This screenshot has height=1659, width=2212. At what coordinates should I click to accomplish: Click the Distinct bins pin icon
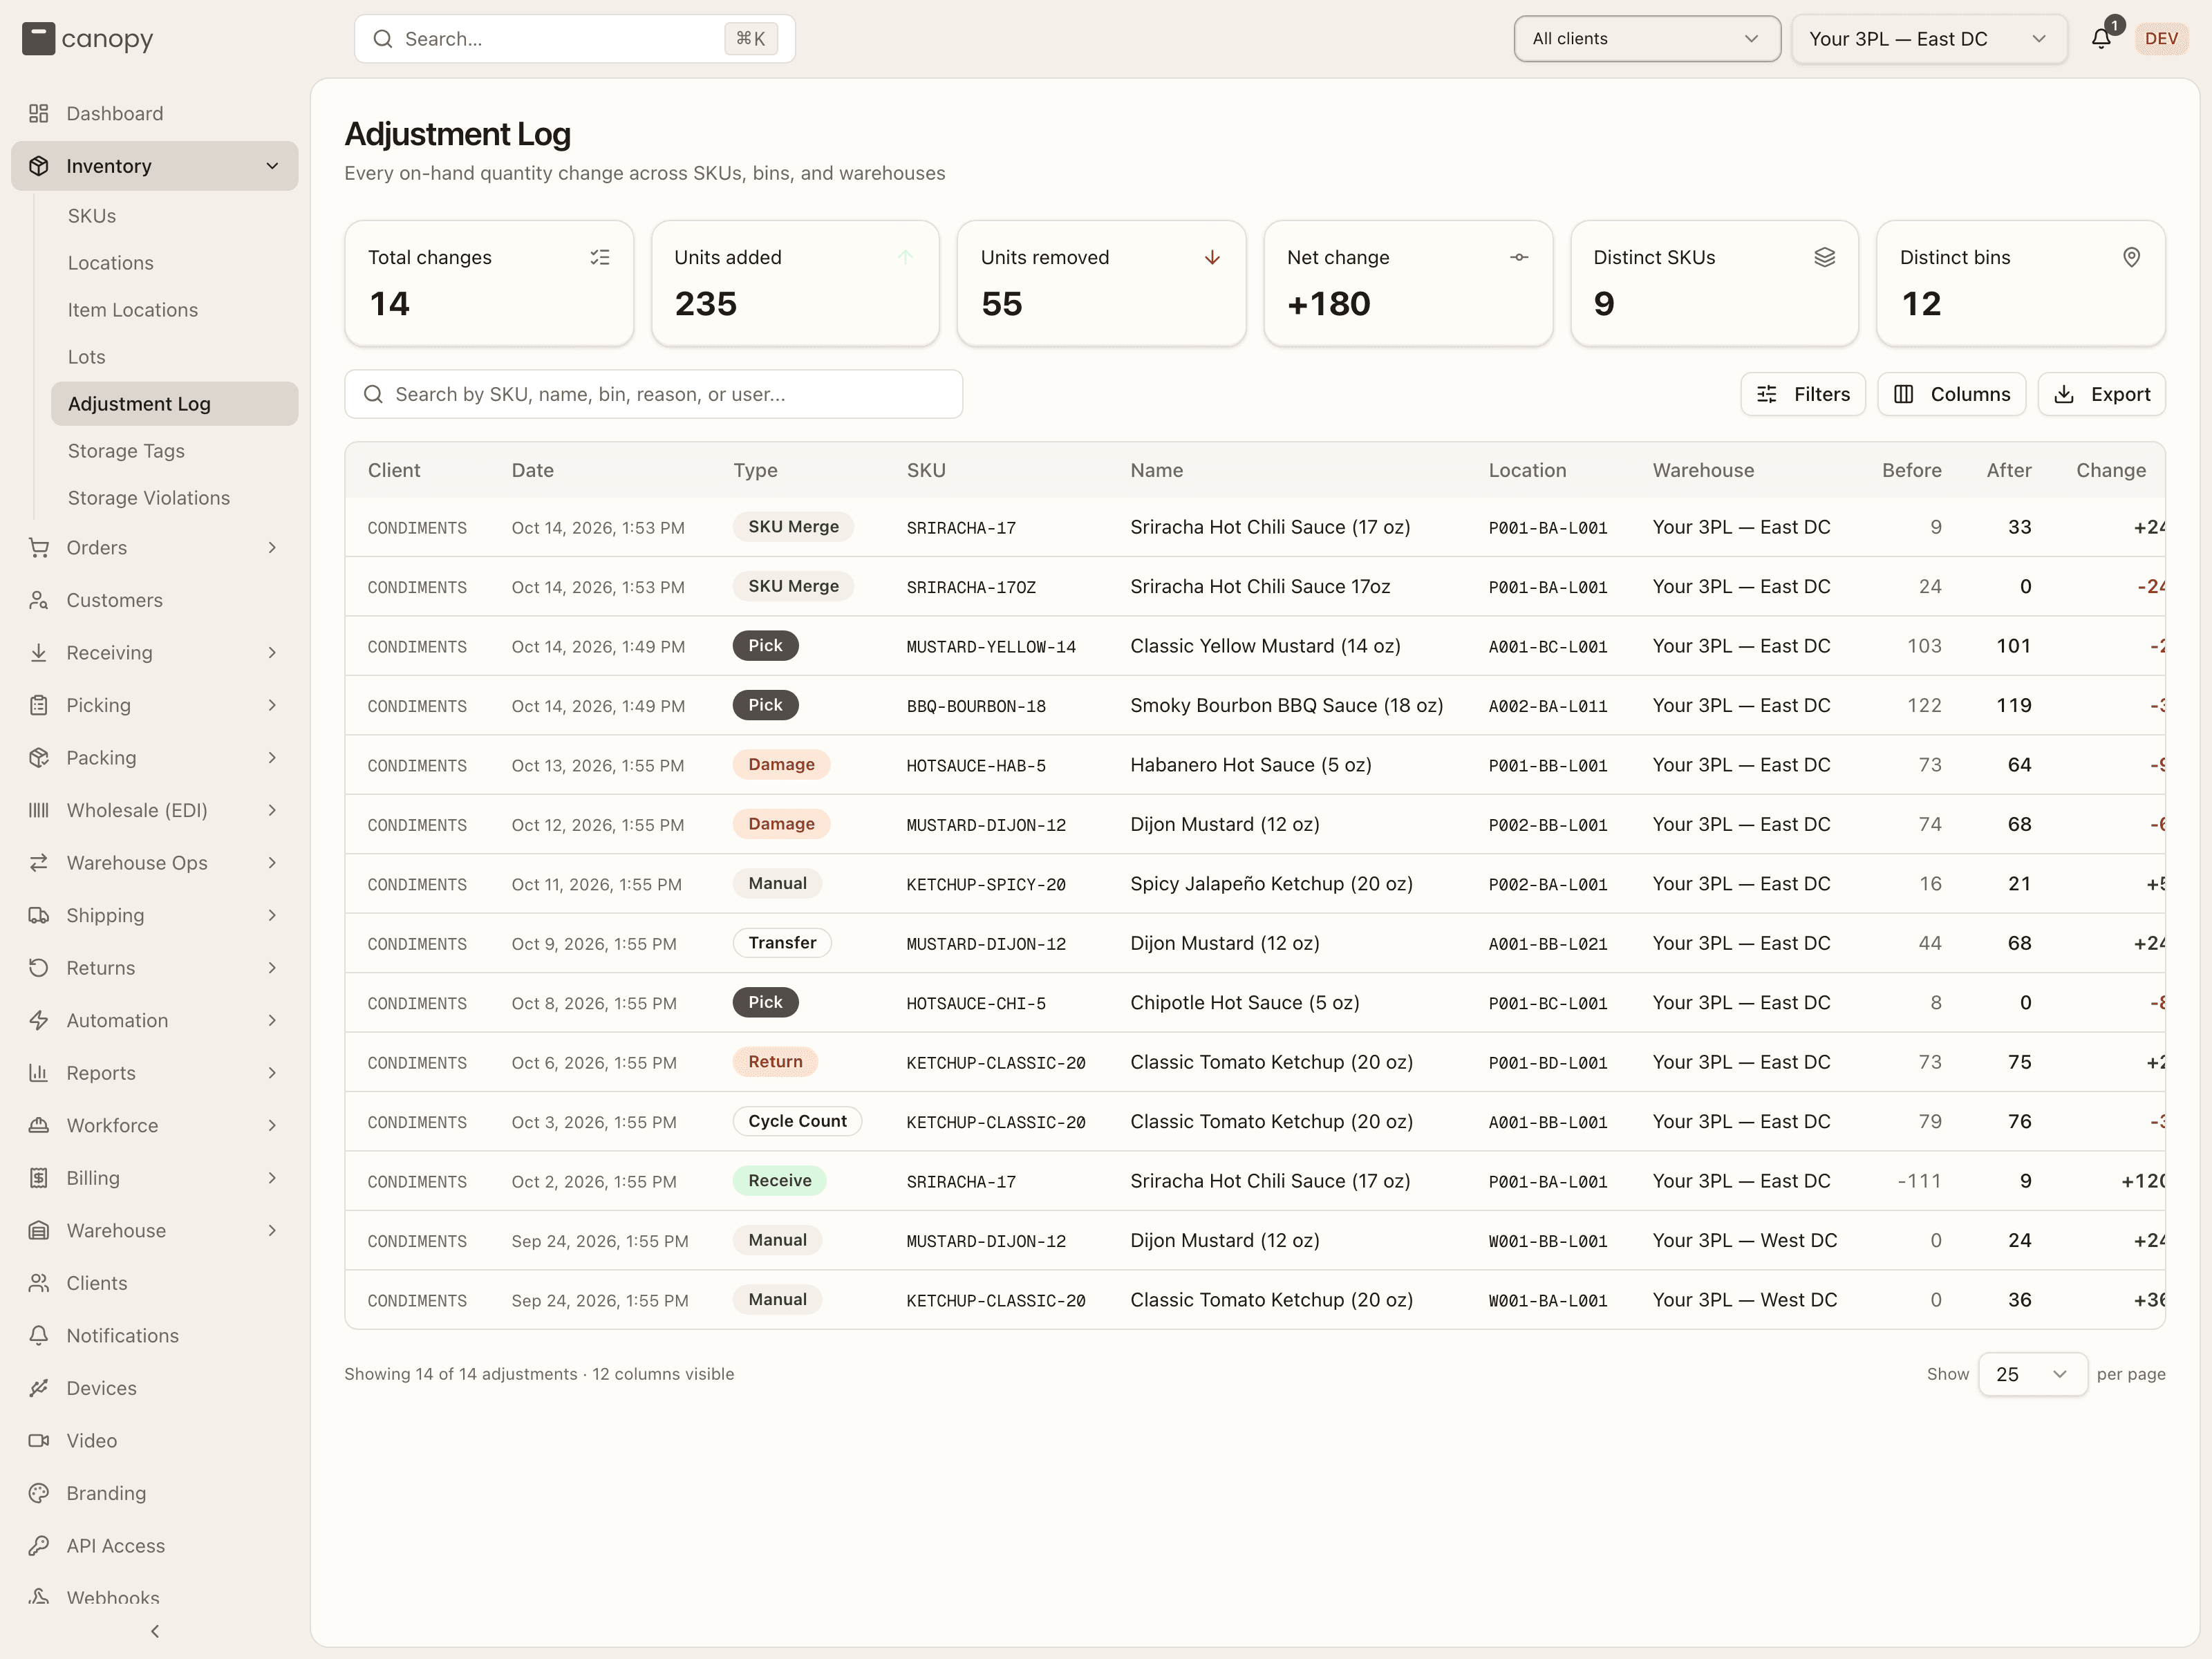(x=2131, y=257)
